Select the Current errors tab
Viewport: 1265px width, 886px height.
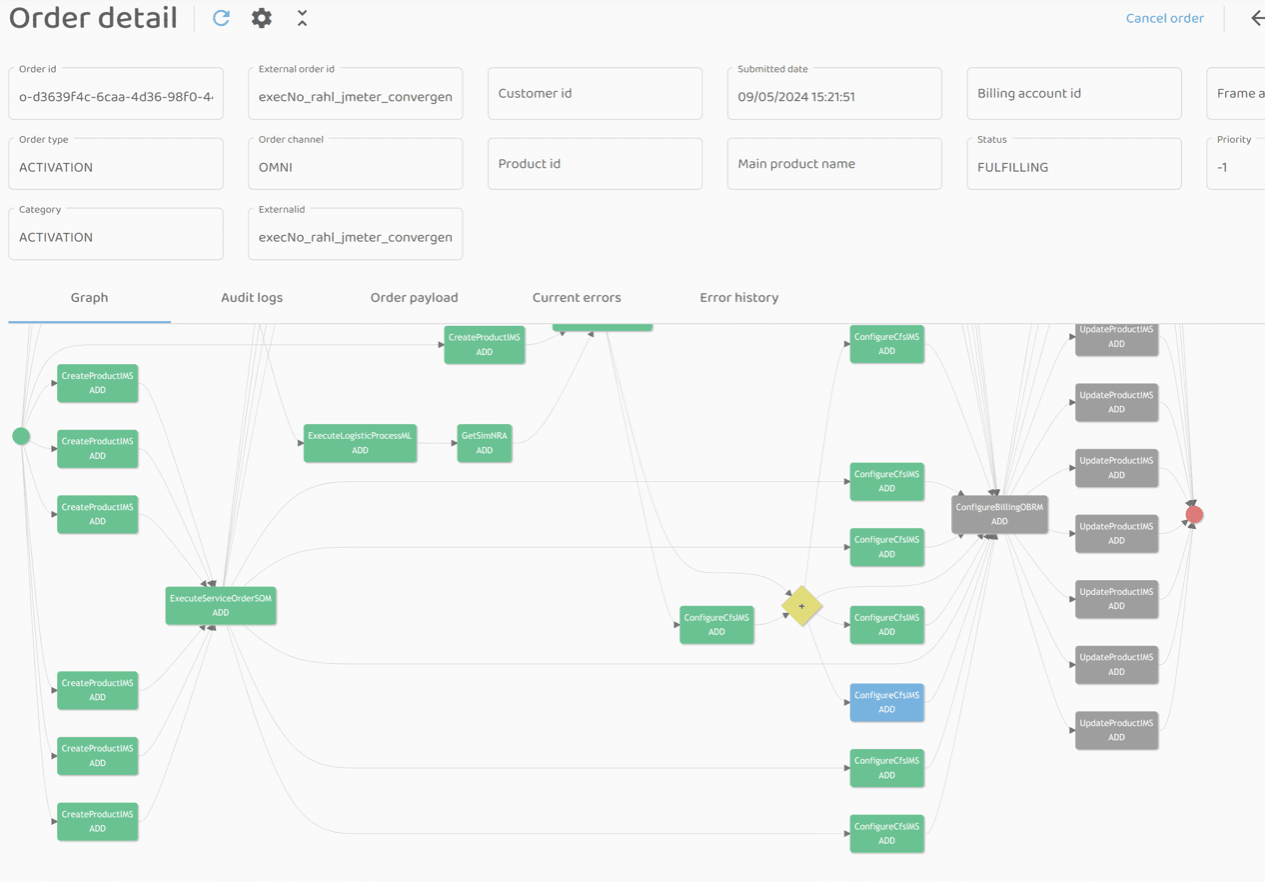[x=576, y=298]
